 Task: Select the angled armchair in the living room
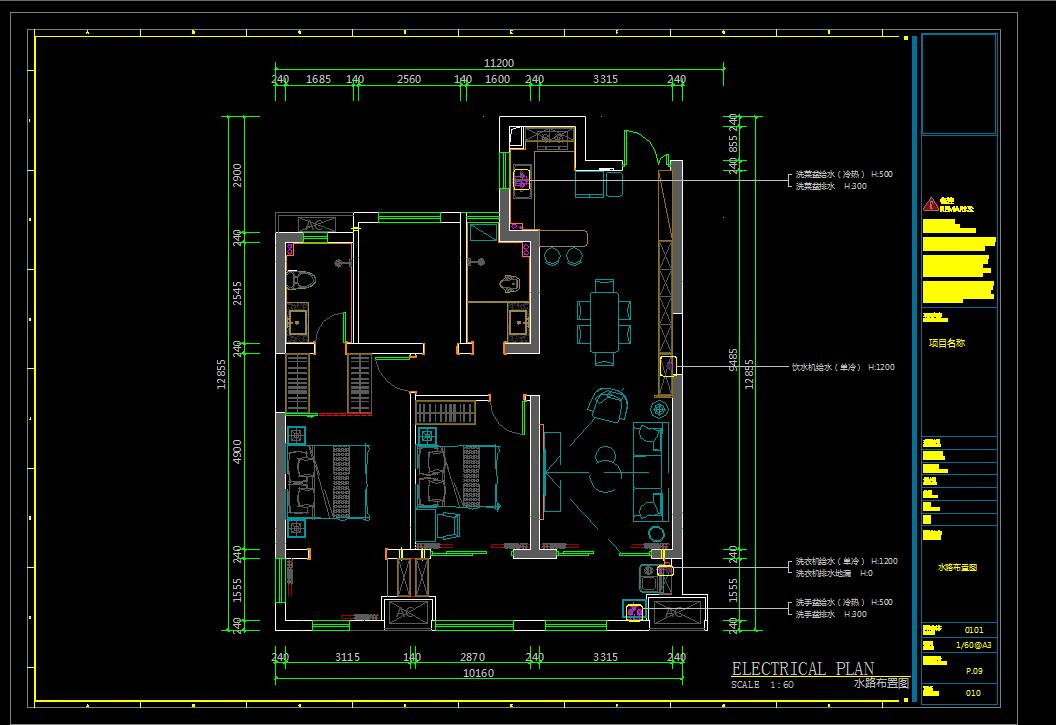point(607,405)
